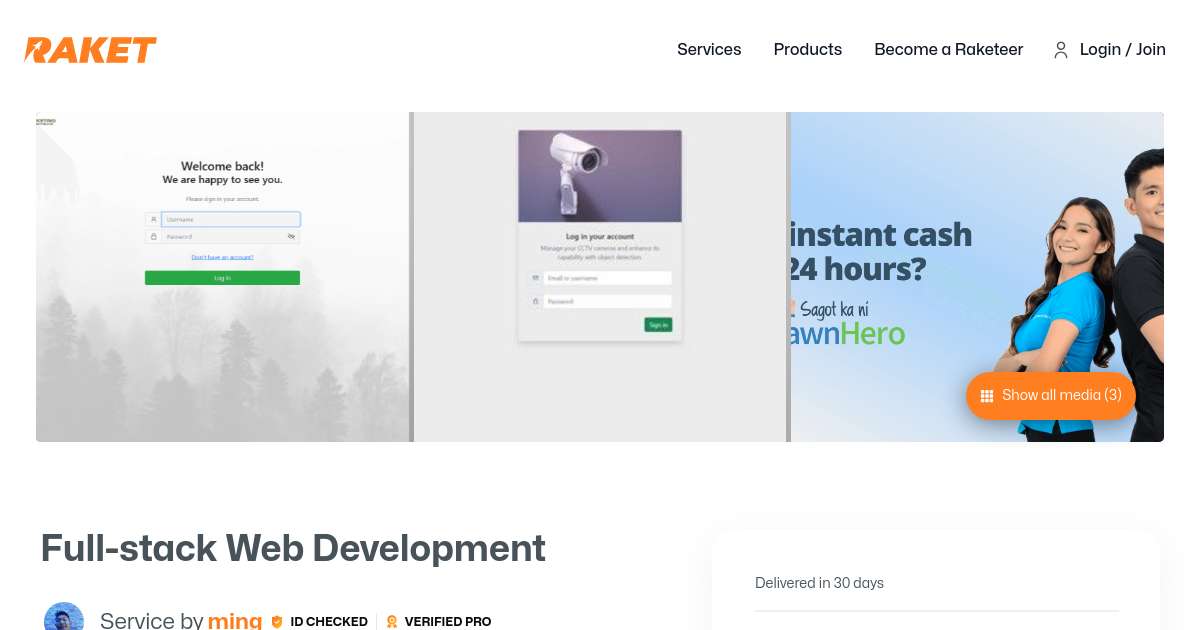This screenshot has width=1200, height=630.
Task: Click the Verified Pro ribbon badge icon
Action: click(x=392, y=621)
